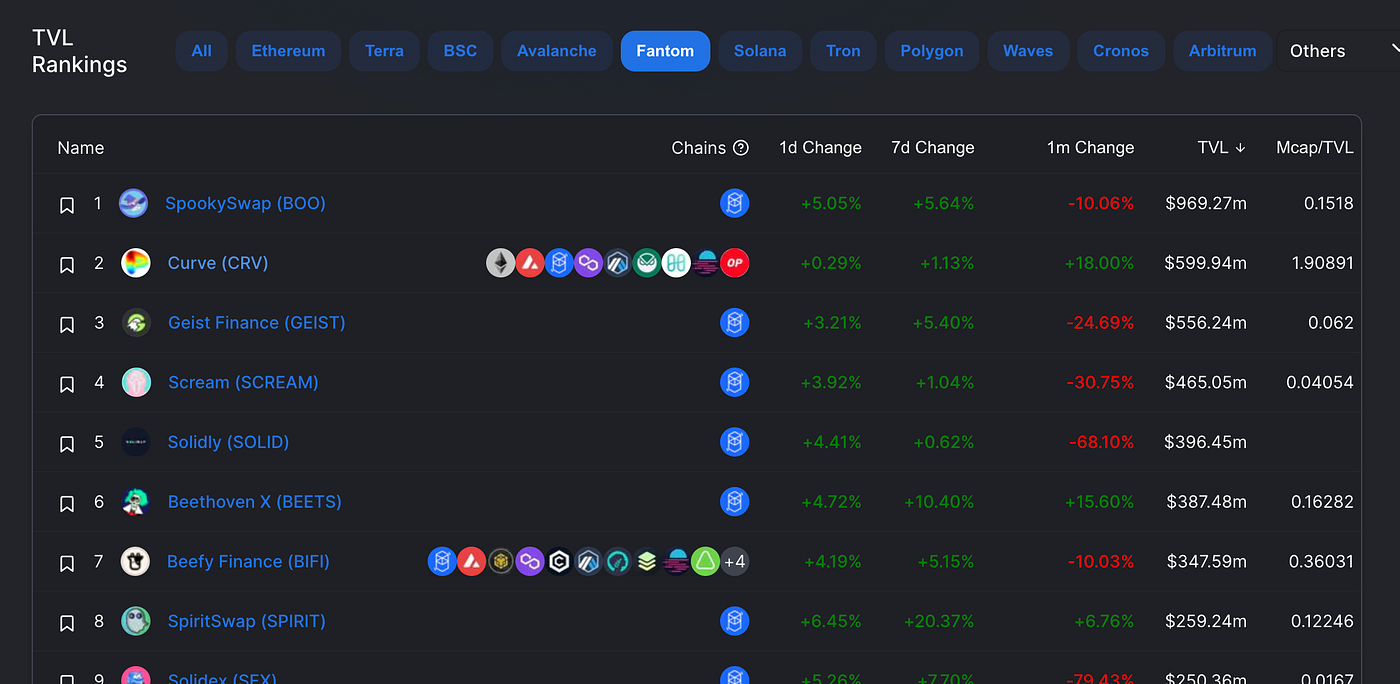1400x684 pixels.
Task: Toggle bookmark for Beefy Finance (BIFI)
Action: [x=67, y=563]
